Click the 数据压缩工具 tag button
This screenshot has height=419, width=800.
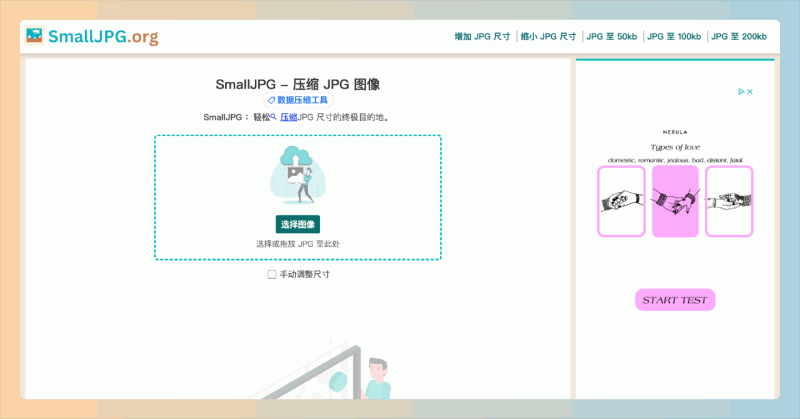(x=298, y=100)
